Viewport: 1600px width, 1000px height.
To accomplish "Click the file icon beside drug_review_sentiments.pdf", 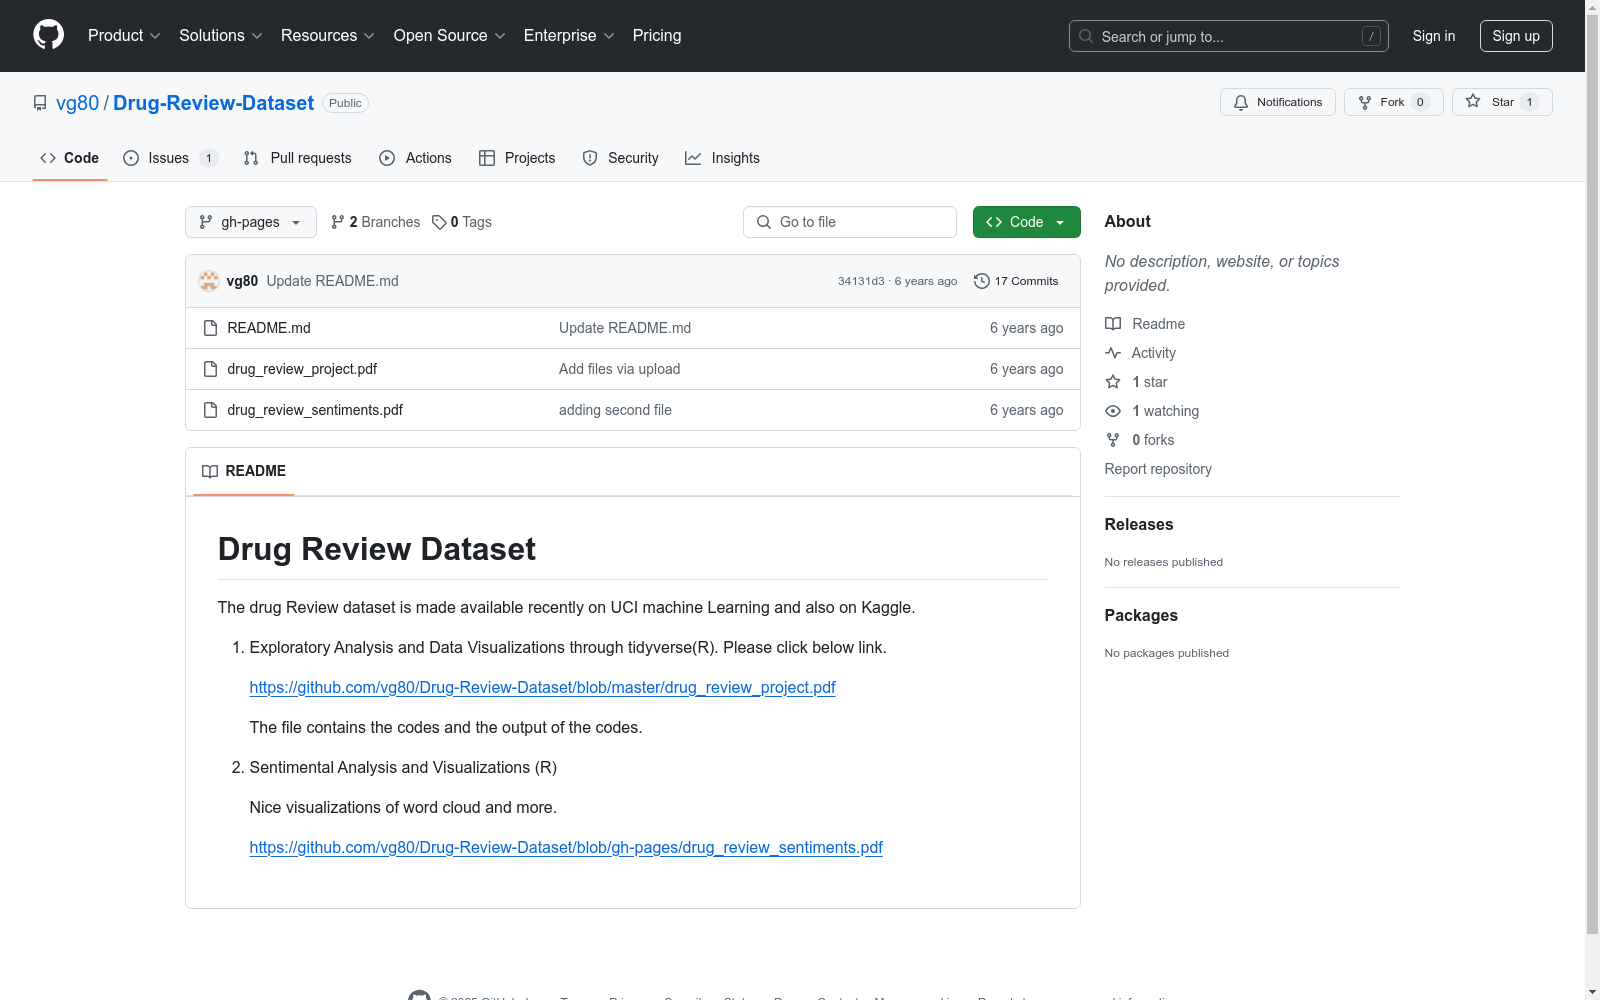I will pyautogui.click(x=210, y=410).
